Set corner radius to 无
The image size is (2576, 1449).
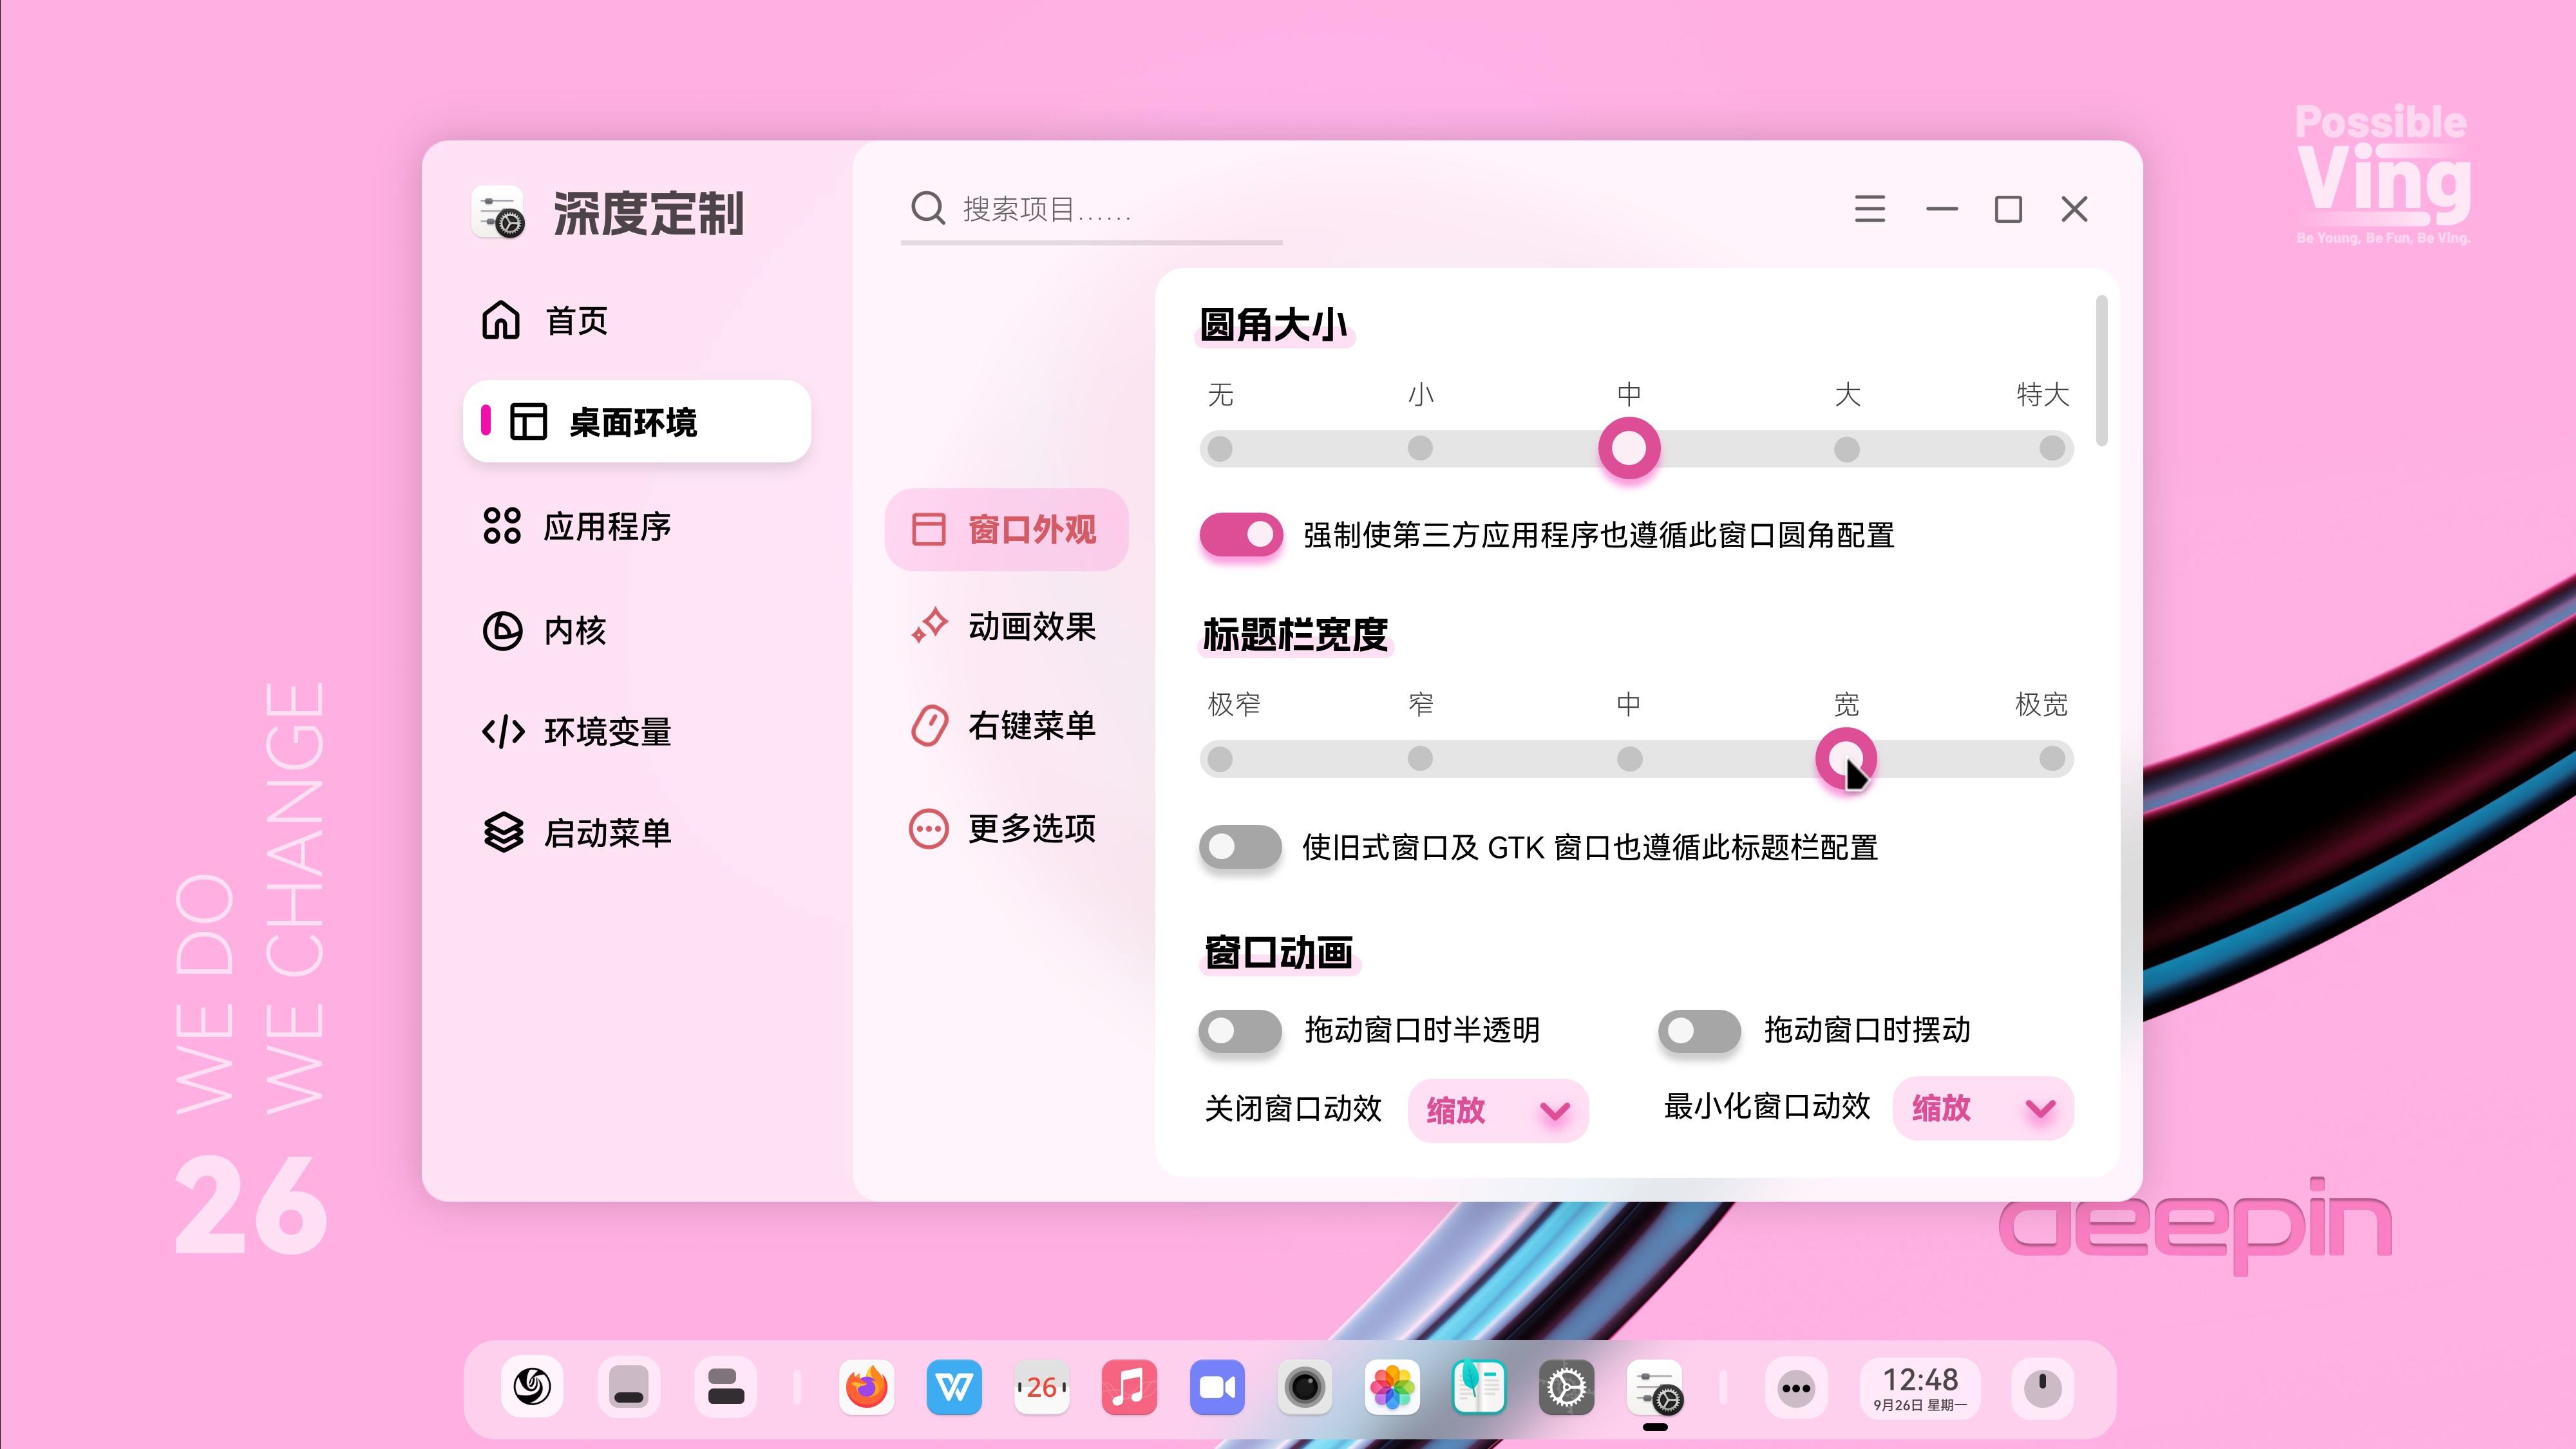click(1220, 449)
